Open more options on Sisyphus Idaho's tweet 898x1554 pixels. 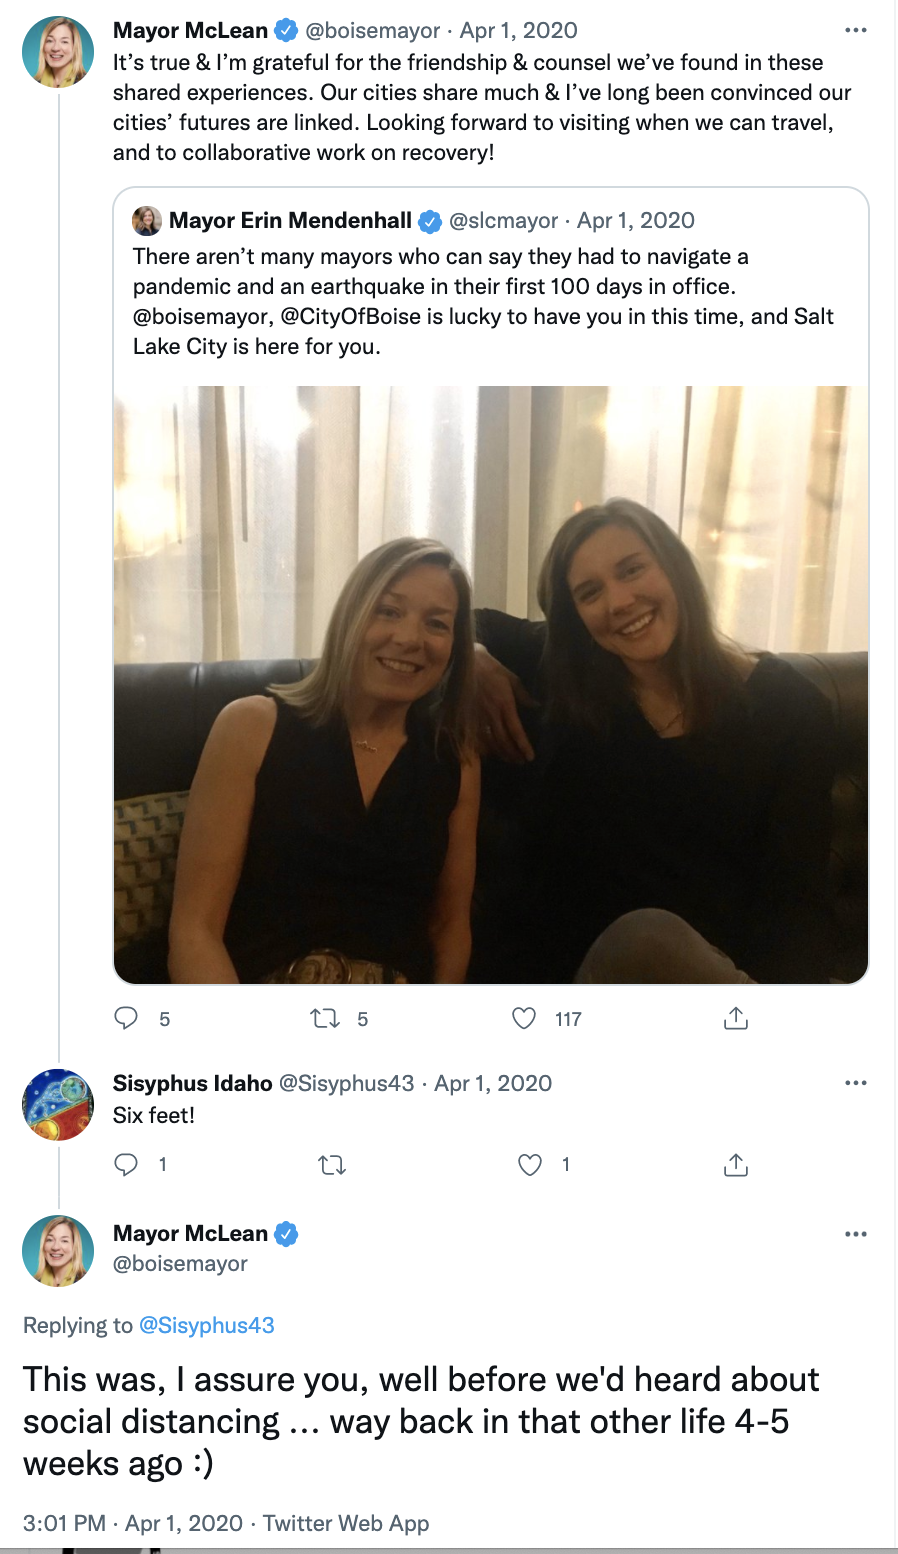coord(856,1083)
